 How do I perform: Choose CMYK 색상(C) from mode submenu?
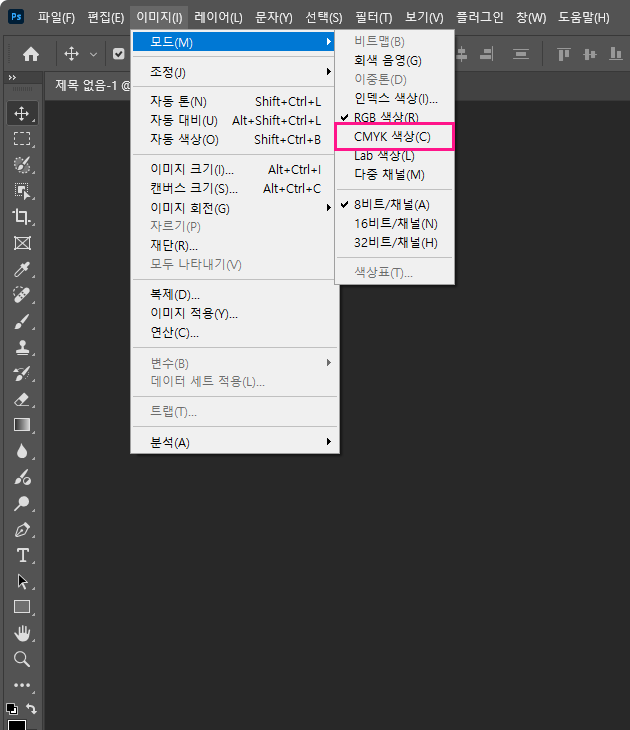coord(393,137)
